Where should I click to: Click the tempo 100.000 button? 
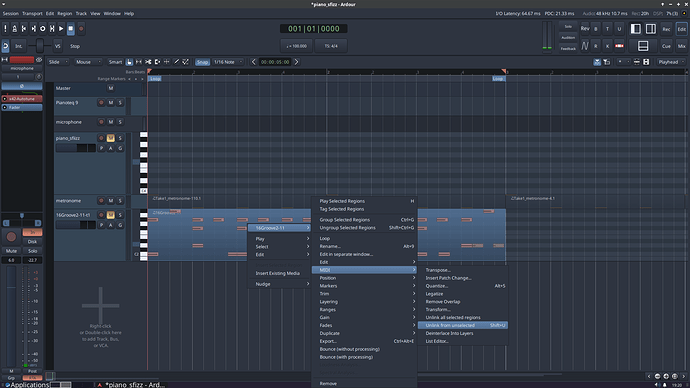pos(297,46)
